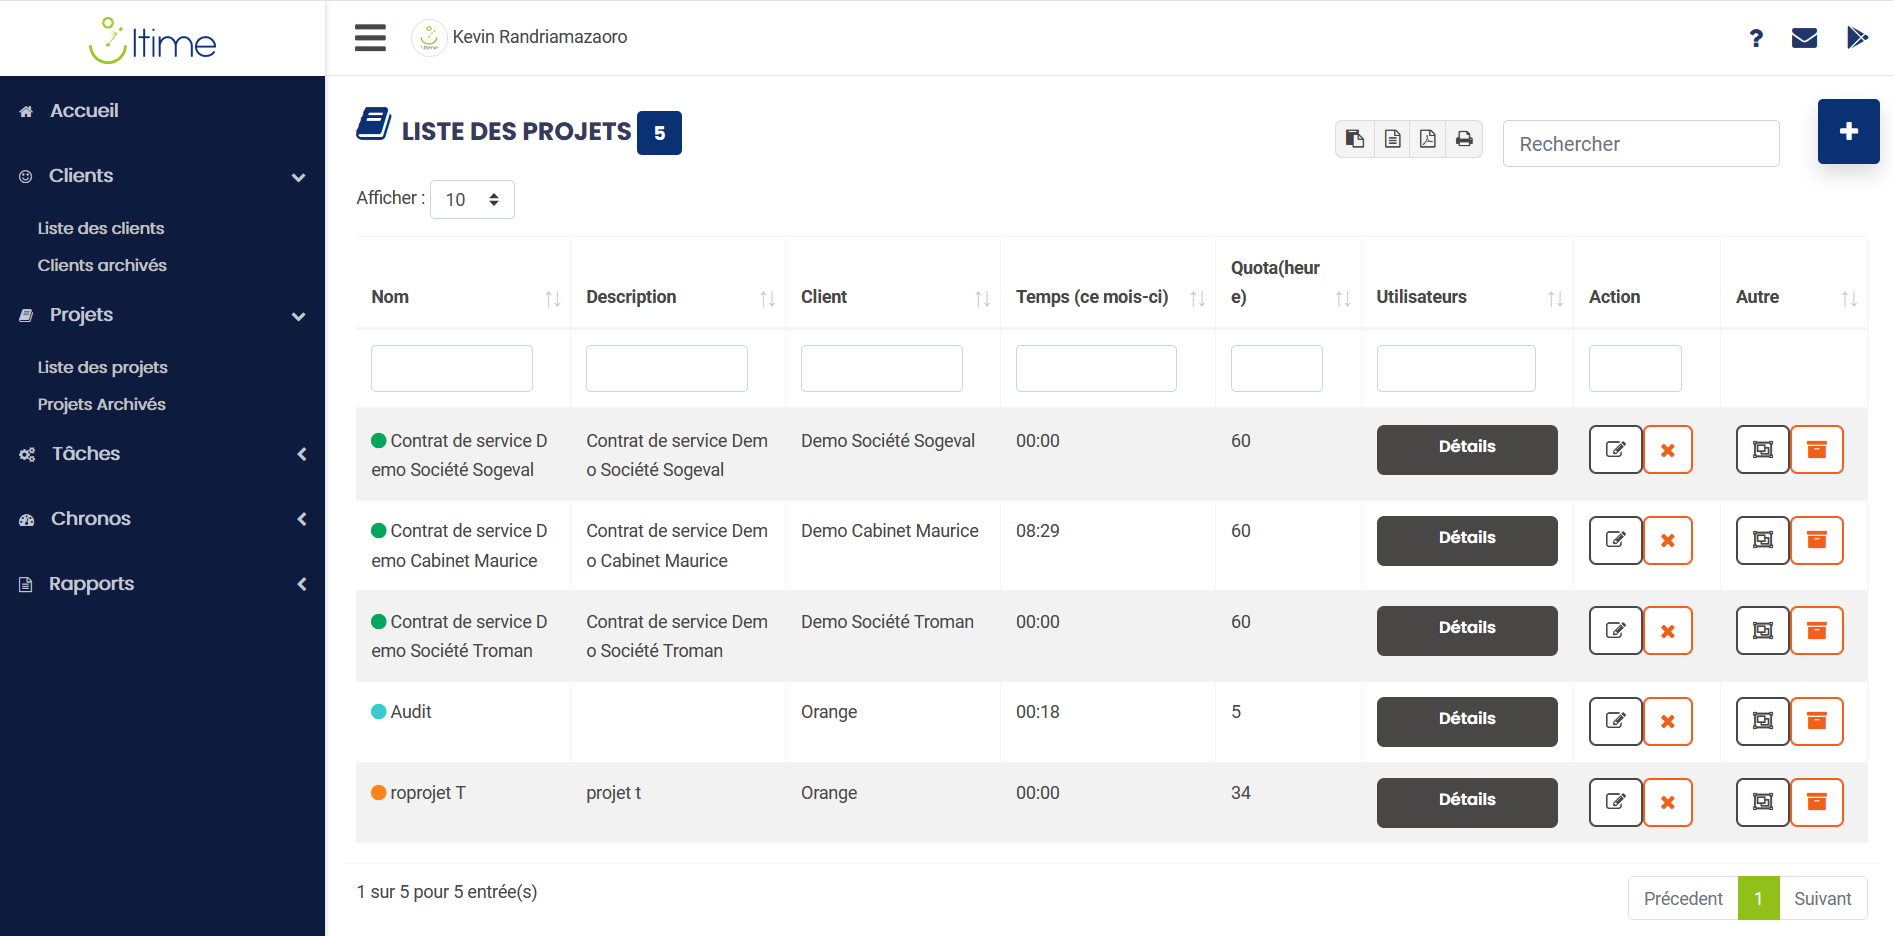Click the Suivant pagination link

tap(1822, 898)
